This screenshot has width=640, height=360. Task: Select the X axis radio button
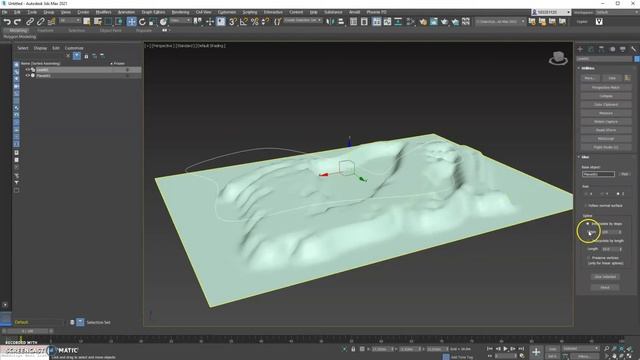[586, 193]
